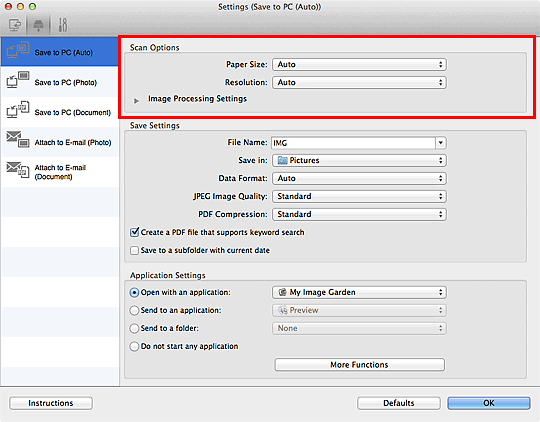Select the Attach to E-mail (Document) icon
This screenshot has height=422, width=540.
coord(18,170)
